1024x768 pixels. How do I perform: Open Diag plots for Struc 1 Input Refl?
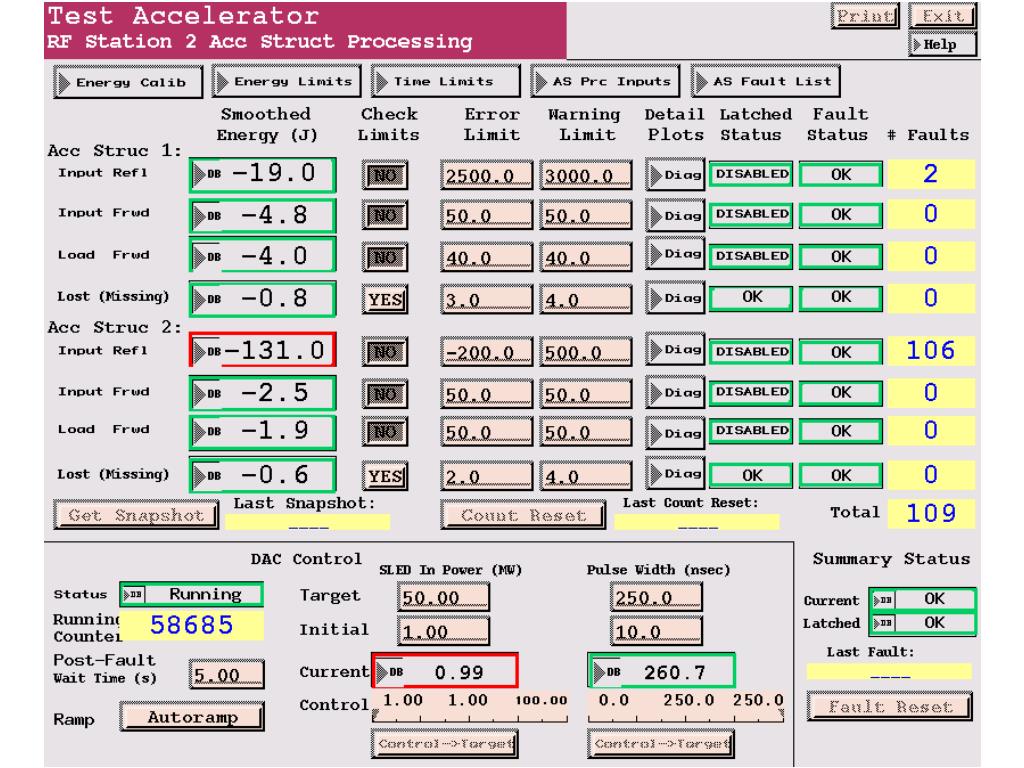[x=675, y=174]
